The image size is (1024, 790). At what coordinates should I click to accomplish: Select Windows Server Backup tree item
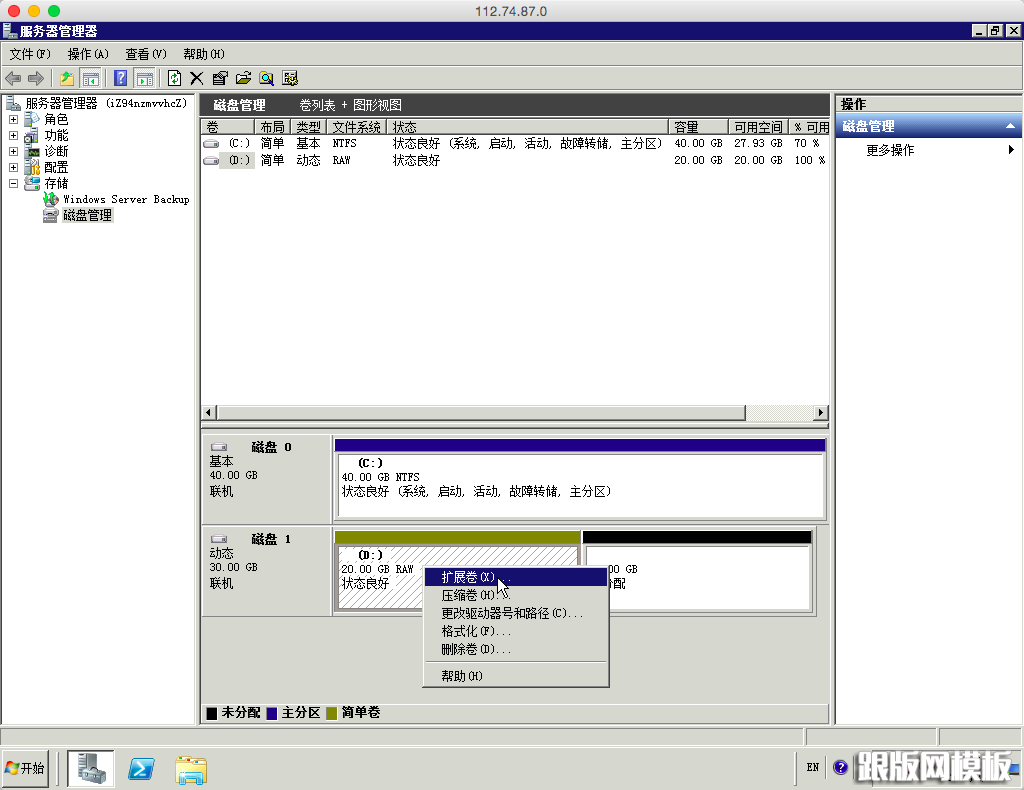[x=126, y=199]
